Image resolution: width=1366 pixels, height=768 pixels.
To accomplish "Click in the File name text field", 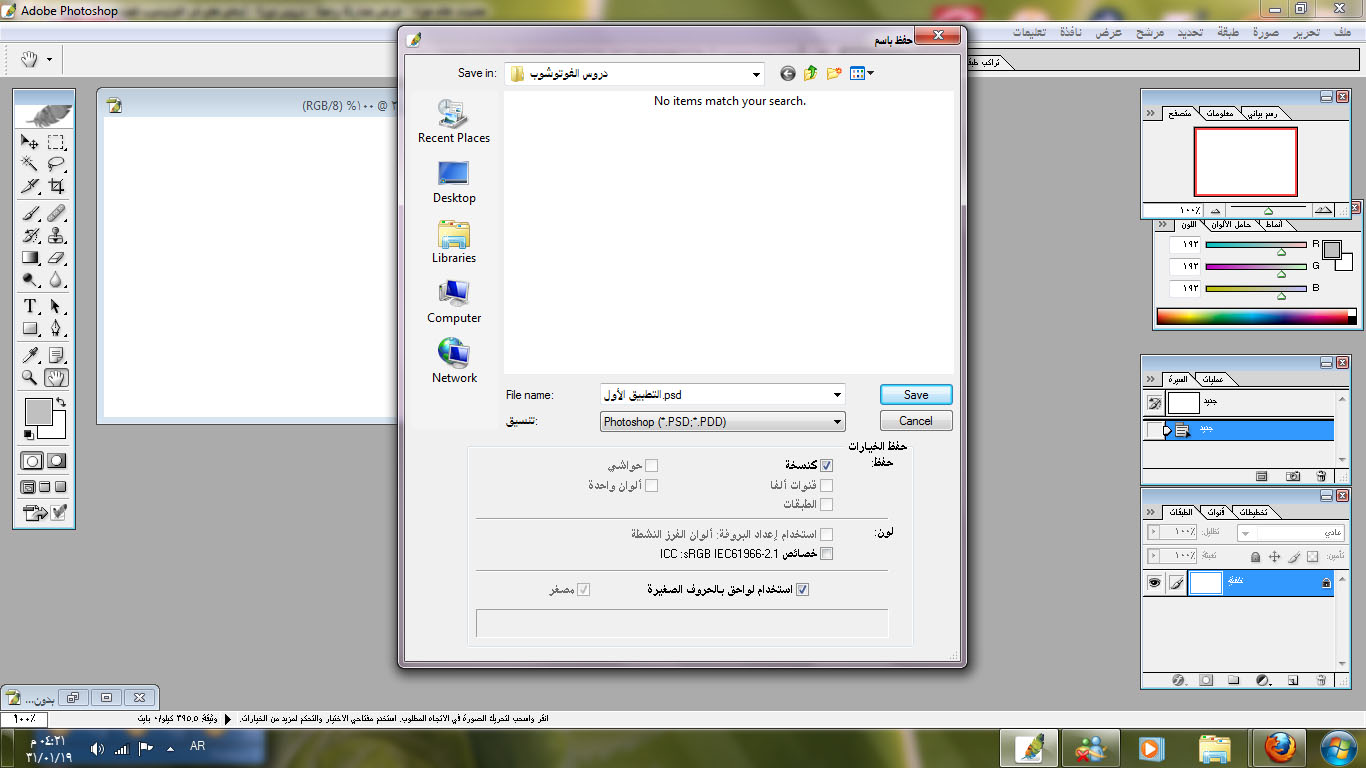I will [715, 395].
